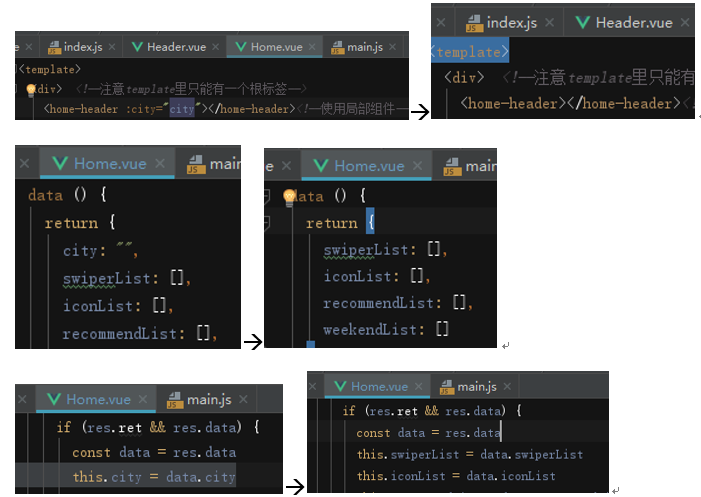Close Header.vue tab next to the Home.vue tab
Viewport: 701px width, 497px height.
(x=215, y=47)
